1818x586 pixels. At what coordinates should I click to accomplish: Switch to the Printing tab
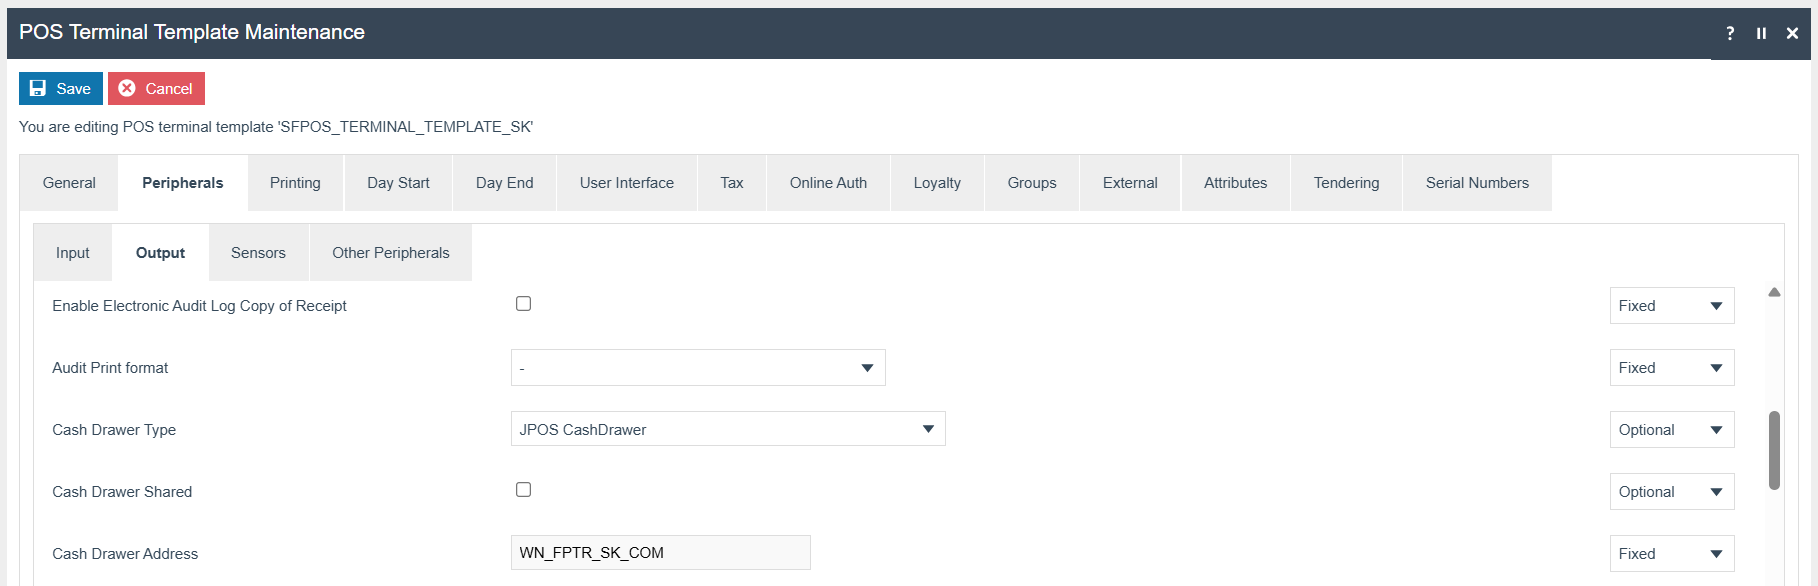[295, 183]
